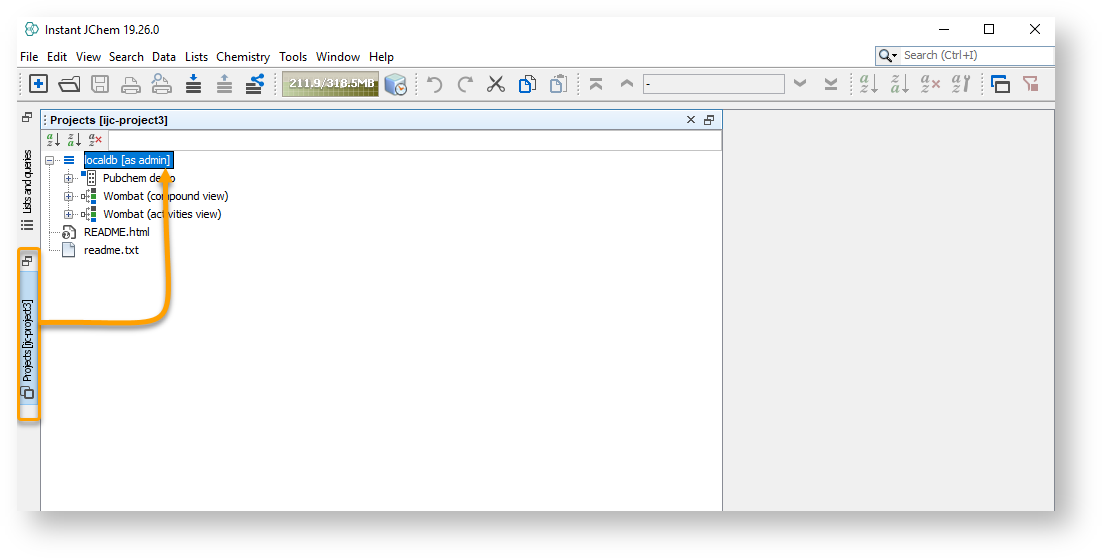Click sort ascending icon in Projects panel
Image resolution: width=1103 pixels, height=559 pixels.
click(x=54, y=140)
